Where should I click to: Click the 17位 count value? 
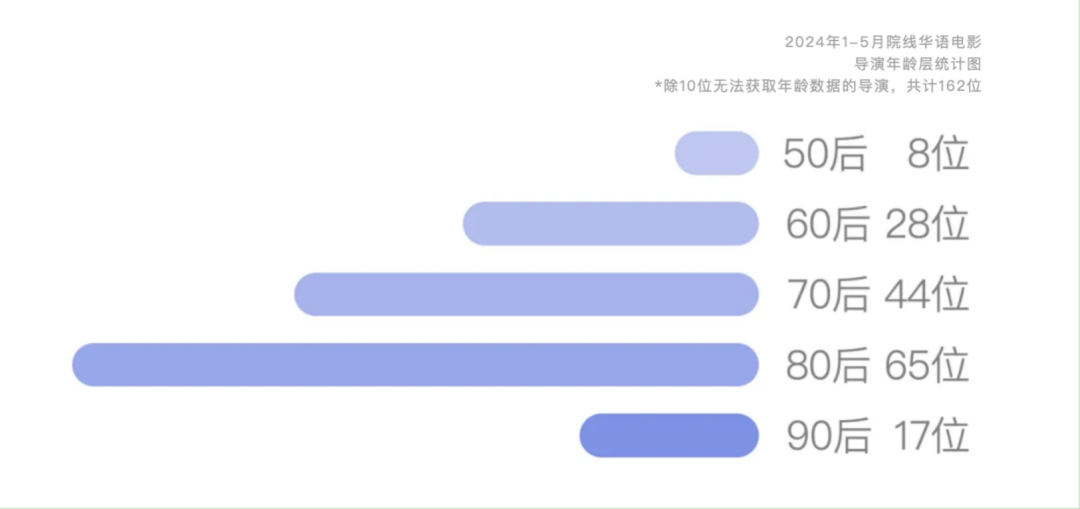pos(932,437)
